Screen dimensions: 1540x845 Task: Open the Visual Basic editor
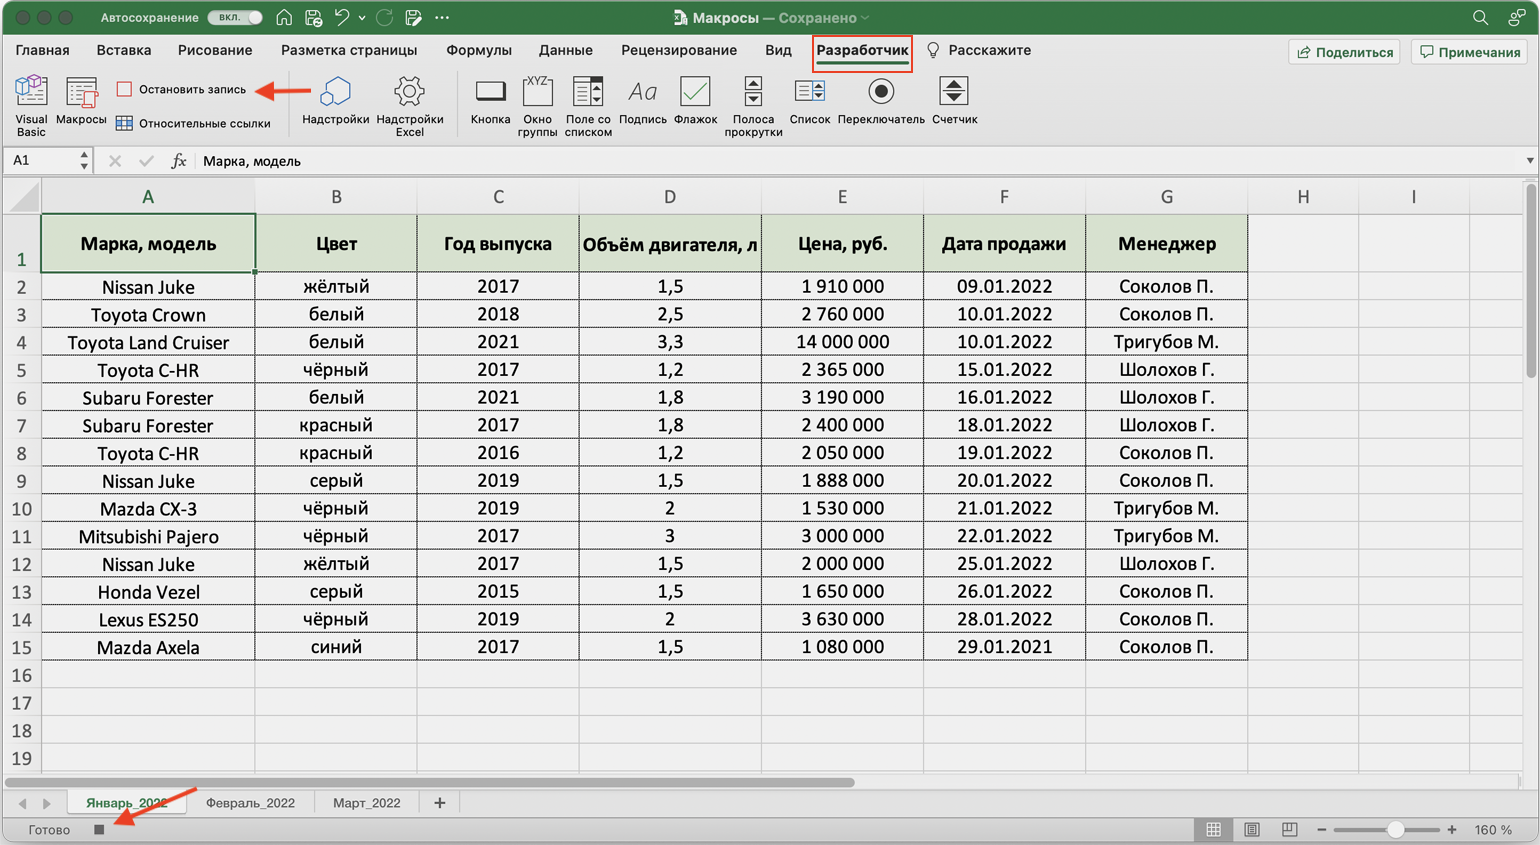(x=31, y=105)
